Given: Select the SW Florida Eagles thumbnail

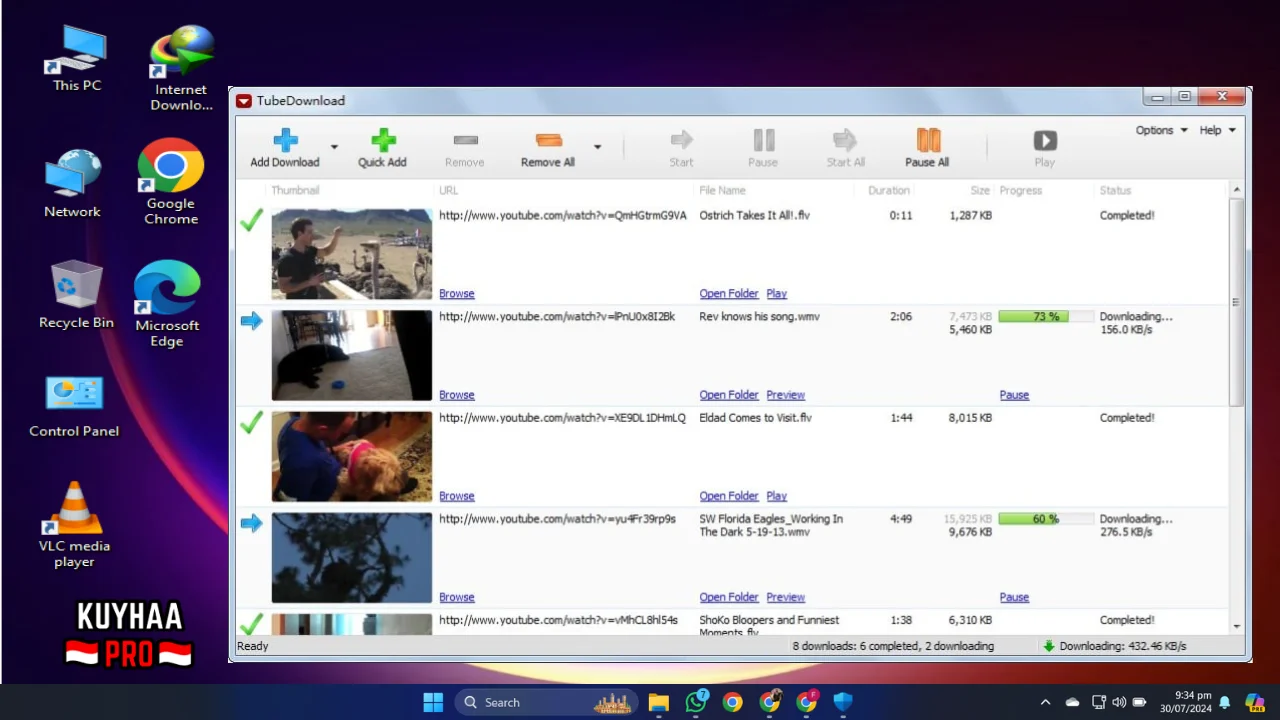Looking at the screenshot, I should [352, 557].
